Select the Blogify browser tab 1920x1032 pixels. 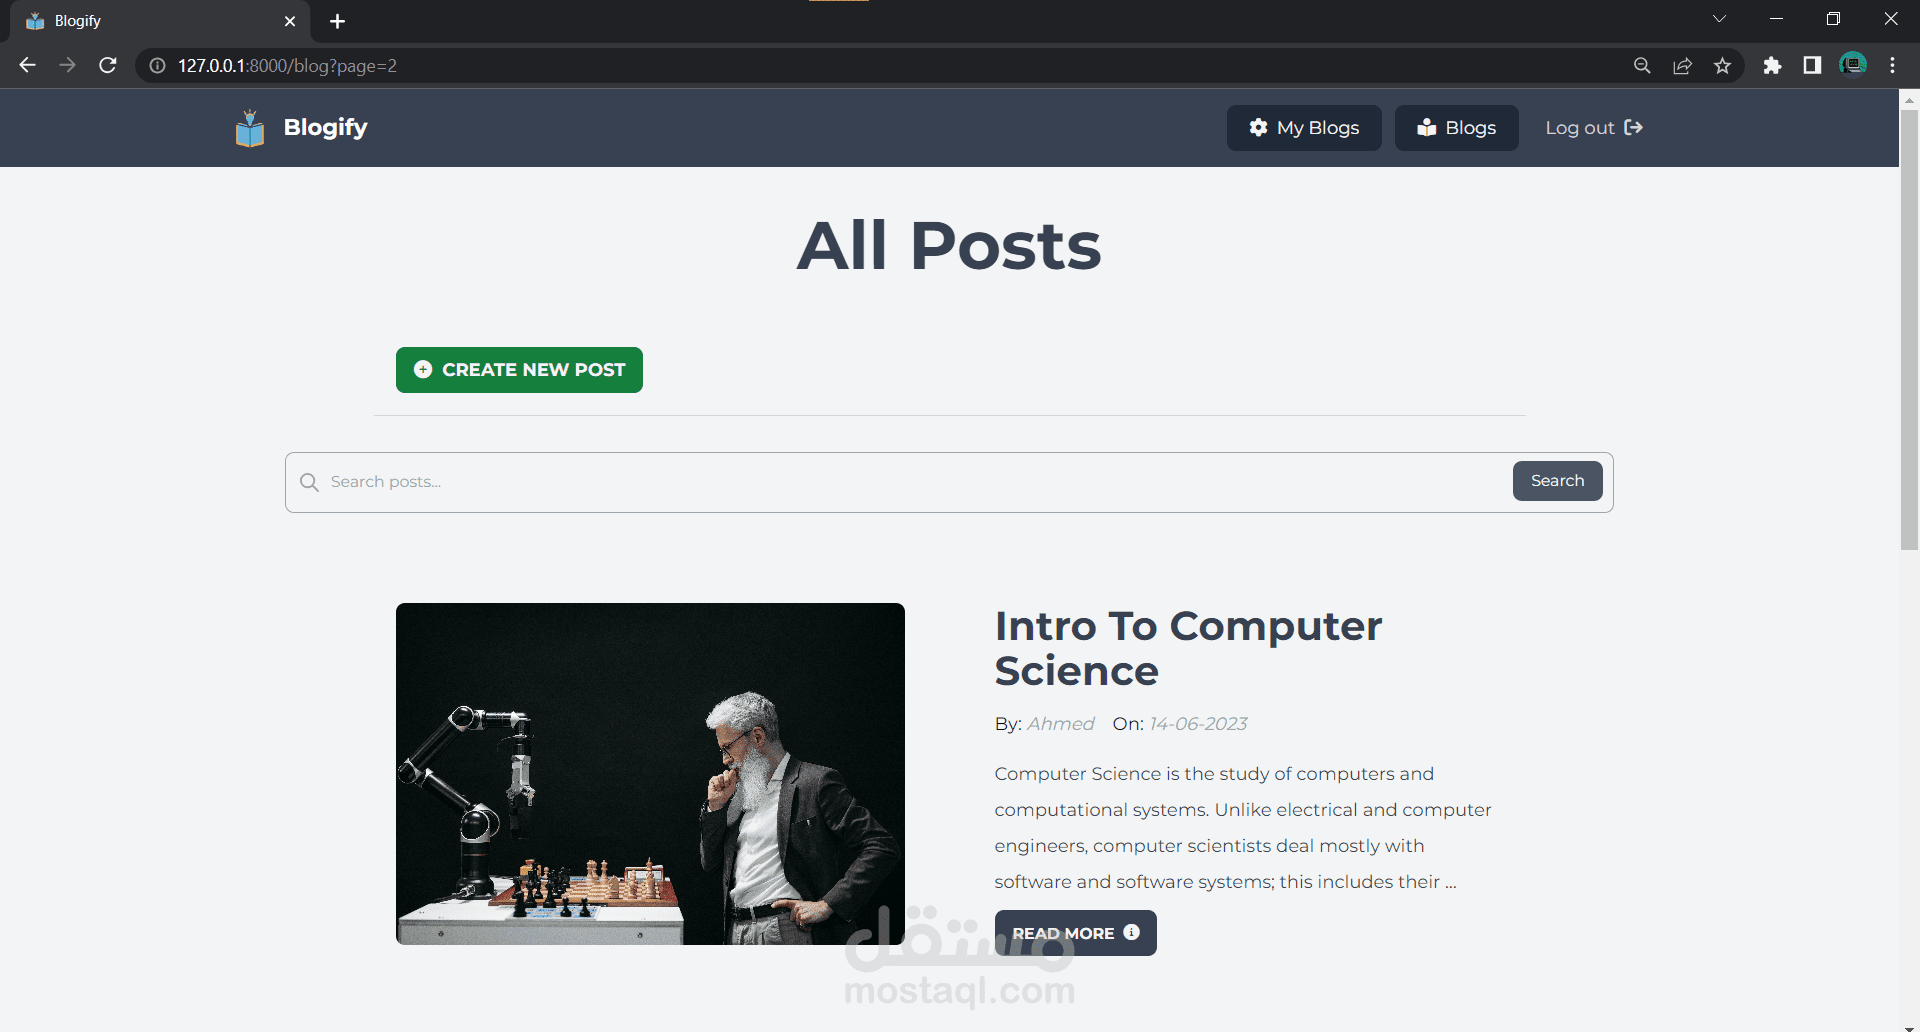click(160, 21)
